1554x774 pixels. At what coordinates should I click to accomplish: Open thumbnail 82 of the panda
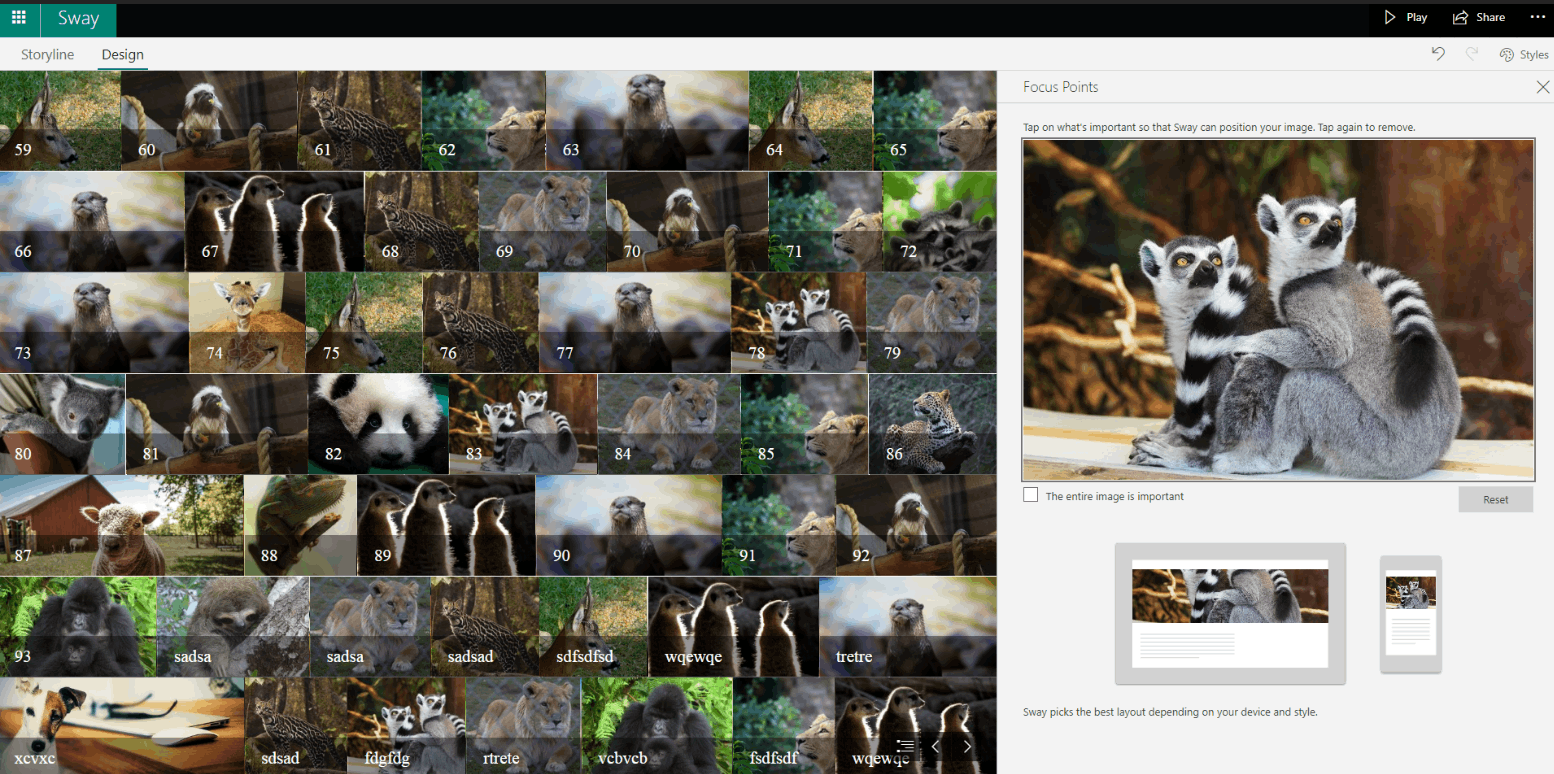(x=378, y=424)
